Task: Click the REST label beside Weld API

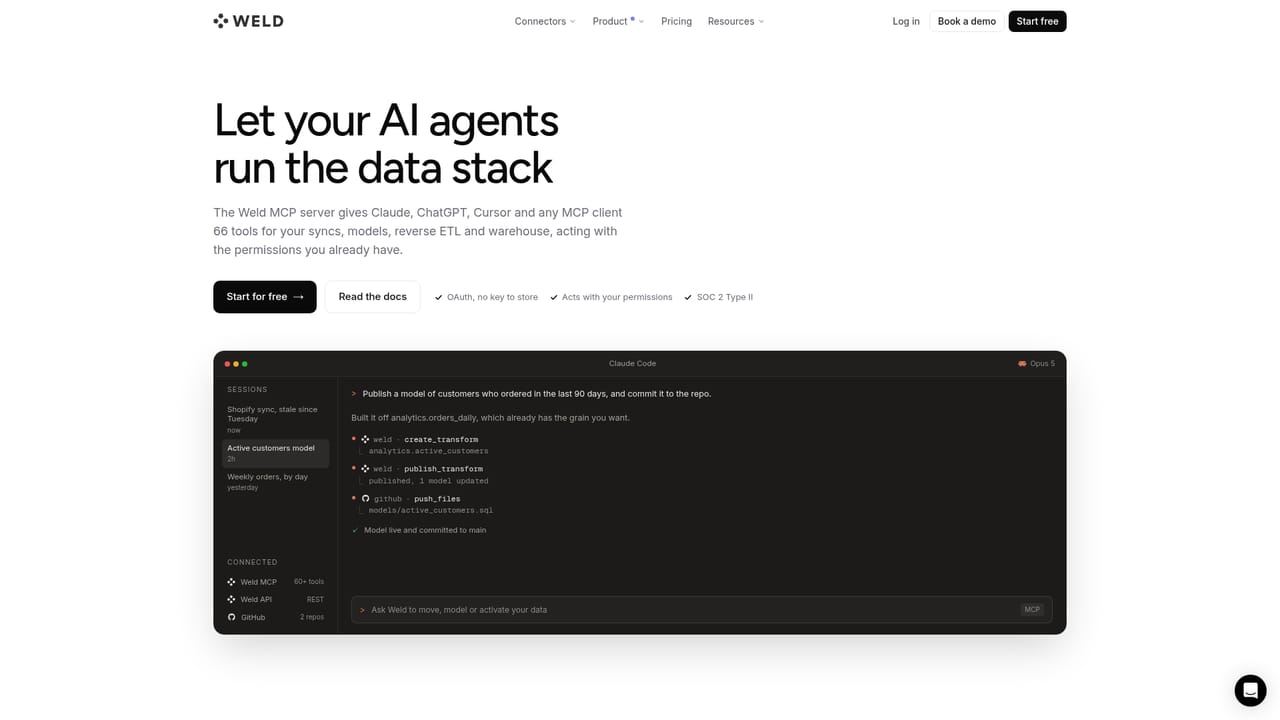Action: [315, 600]
